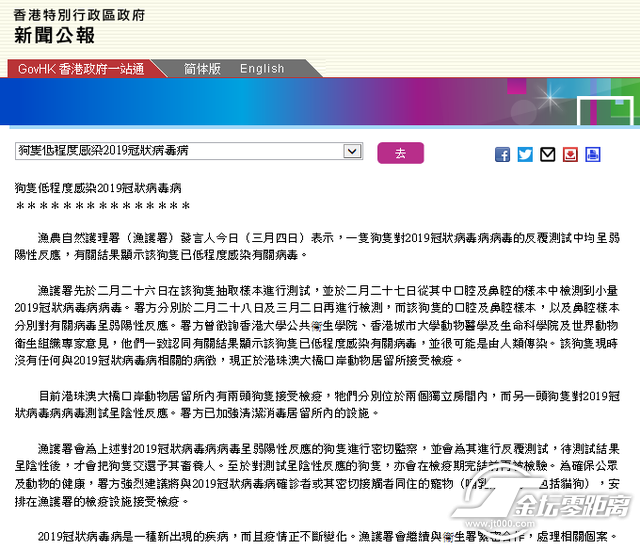Click the article title below the dropdown
The width and height of the screenshot is (640, 549).
pyautogui.click(x=98, y=188)
